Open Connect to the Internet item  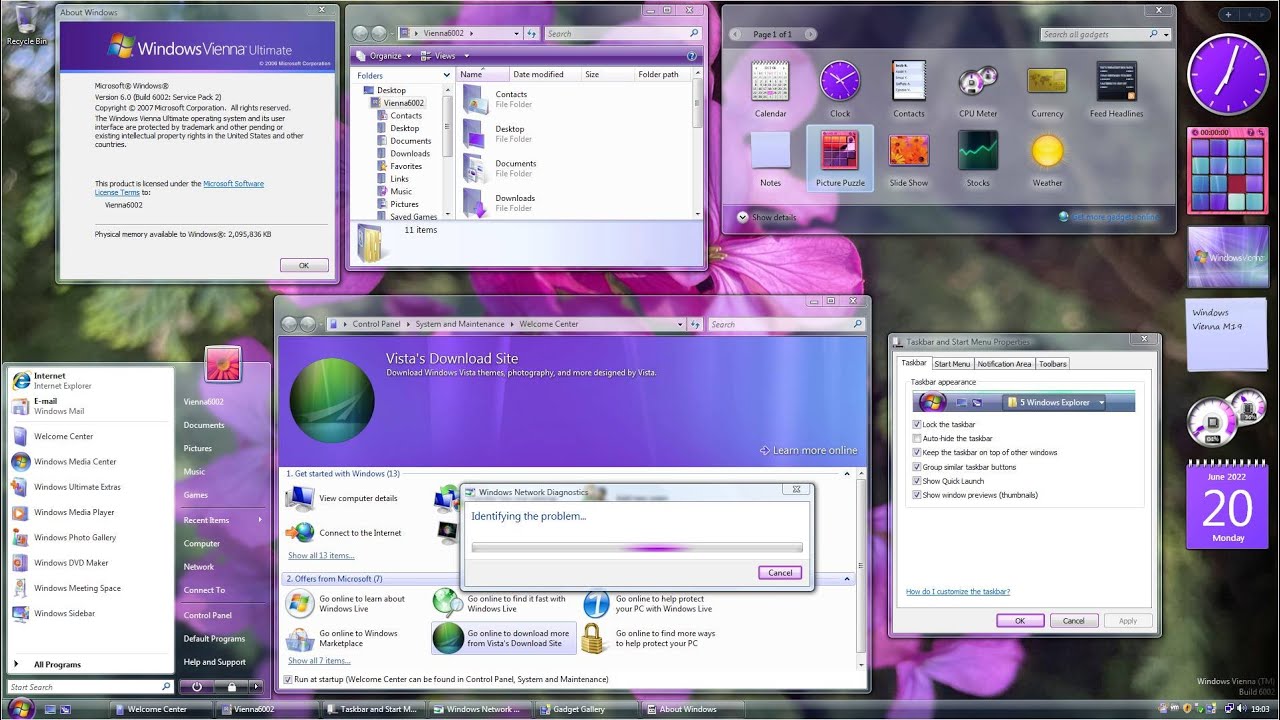pos(344,533)
